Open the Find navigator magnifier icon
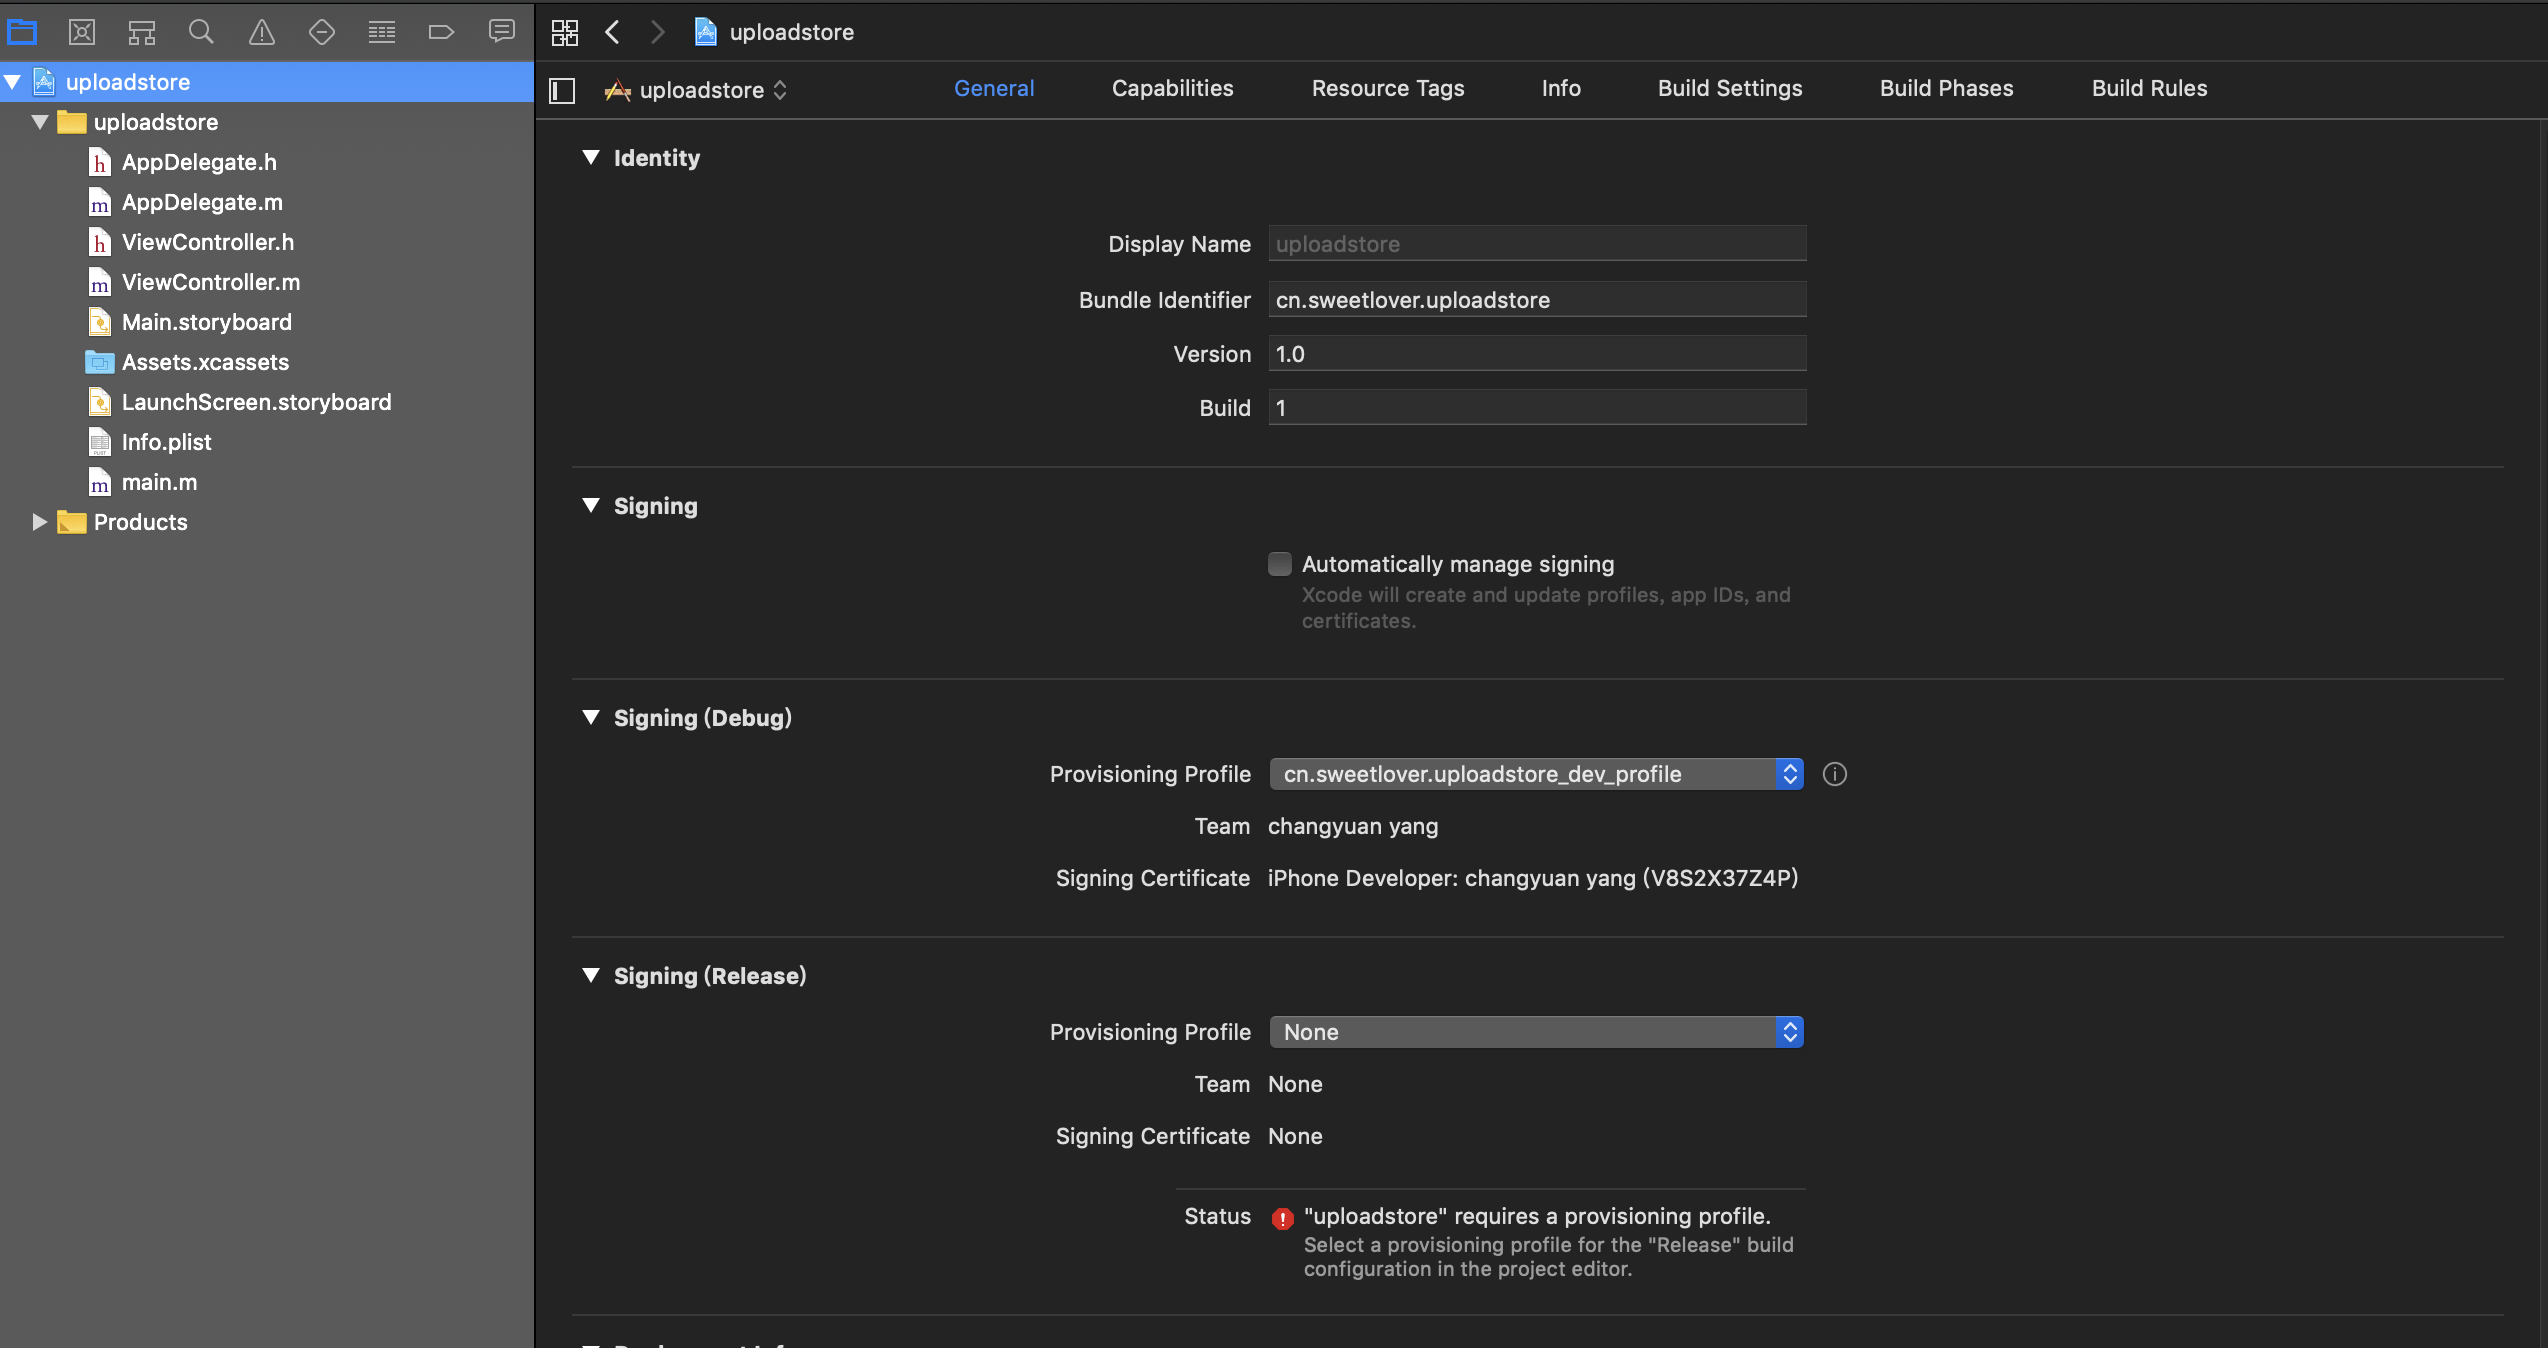This screenshot has width=2548, height=1348. 201,32
